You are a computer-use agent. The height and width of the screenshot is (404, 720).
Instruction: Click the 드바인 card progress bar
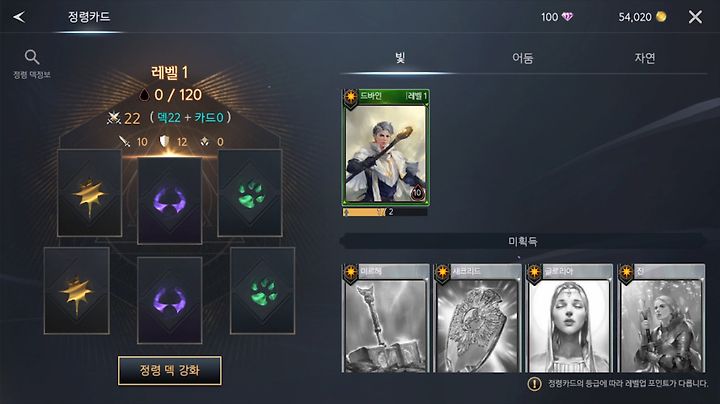(x=385, y=212)
